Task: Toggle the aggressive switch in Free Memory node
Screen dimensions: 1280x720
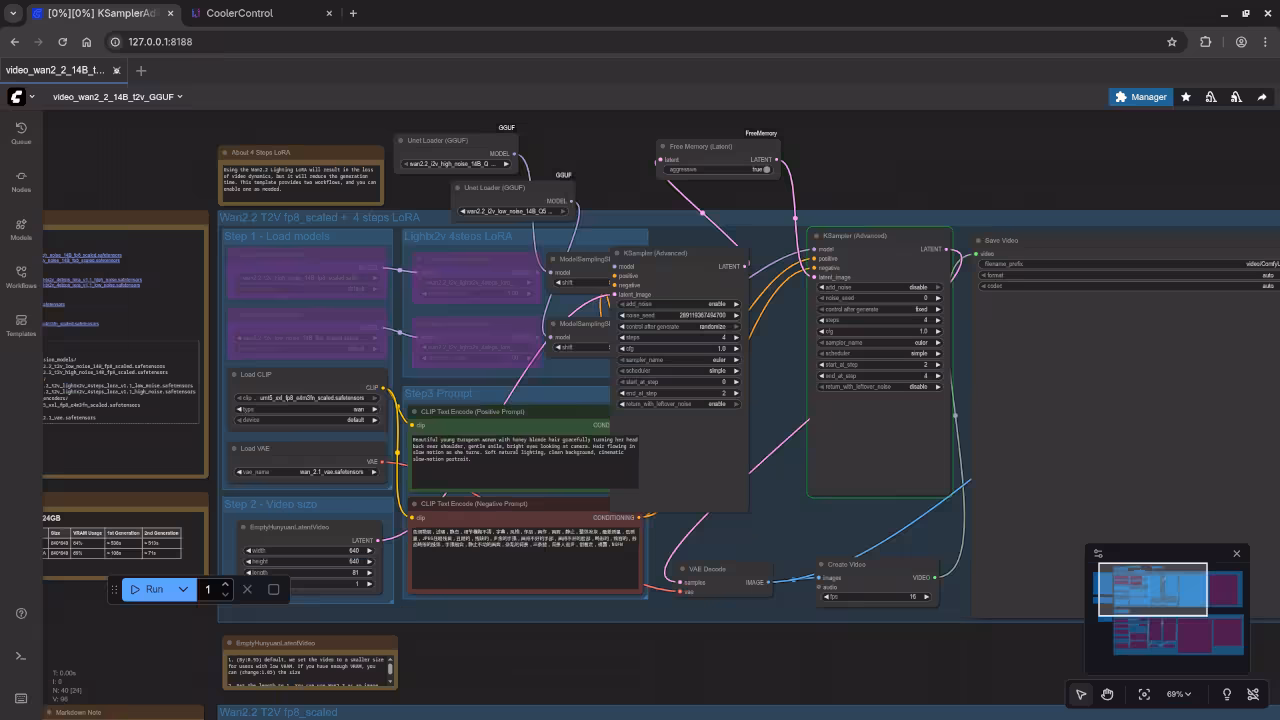Action: click(x=765, y=170)
